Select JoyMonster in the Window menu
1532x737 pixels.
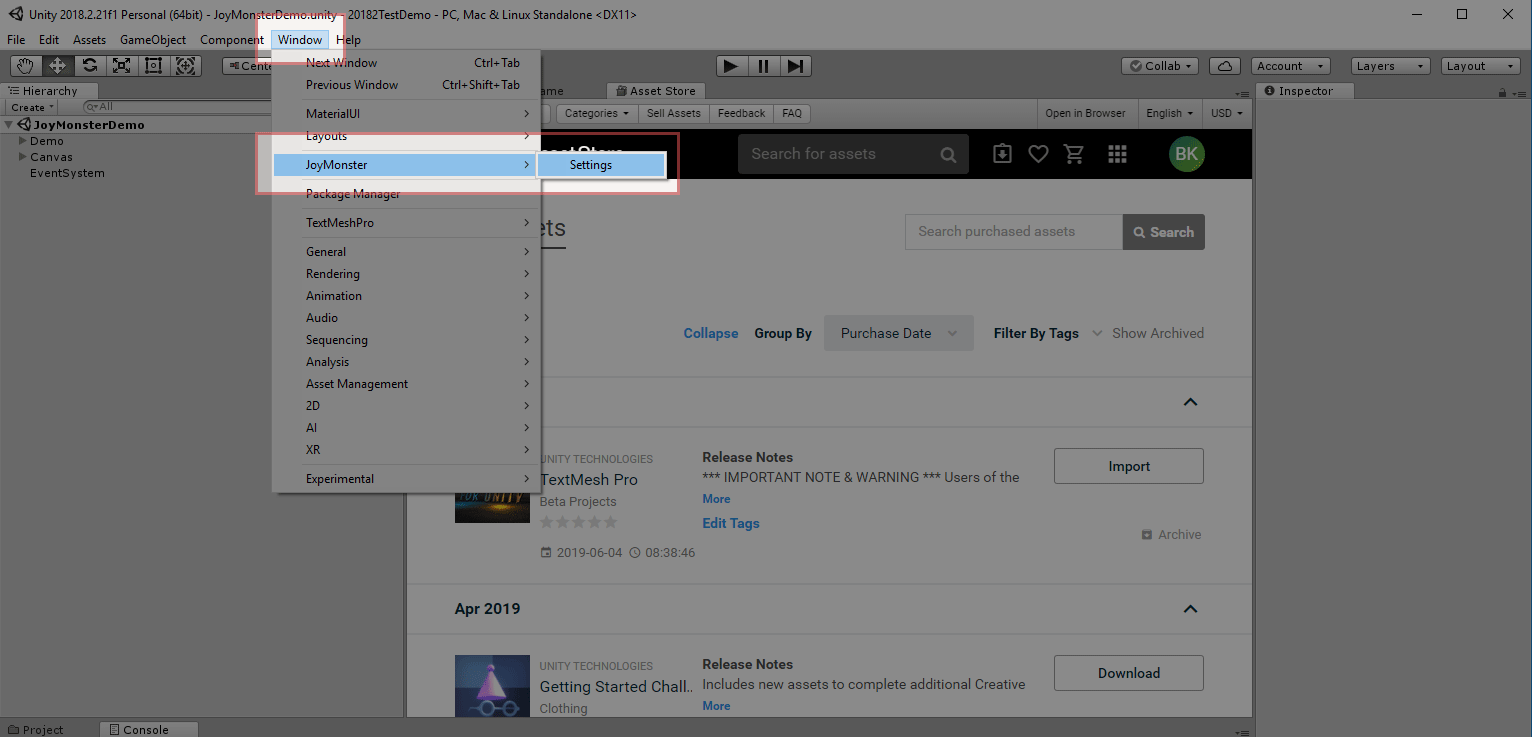click(406, 165)
